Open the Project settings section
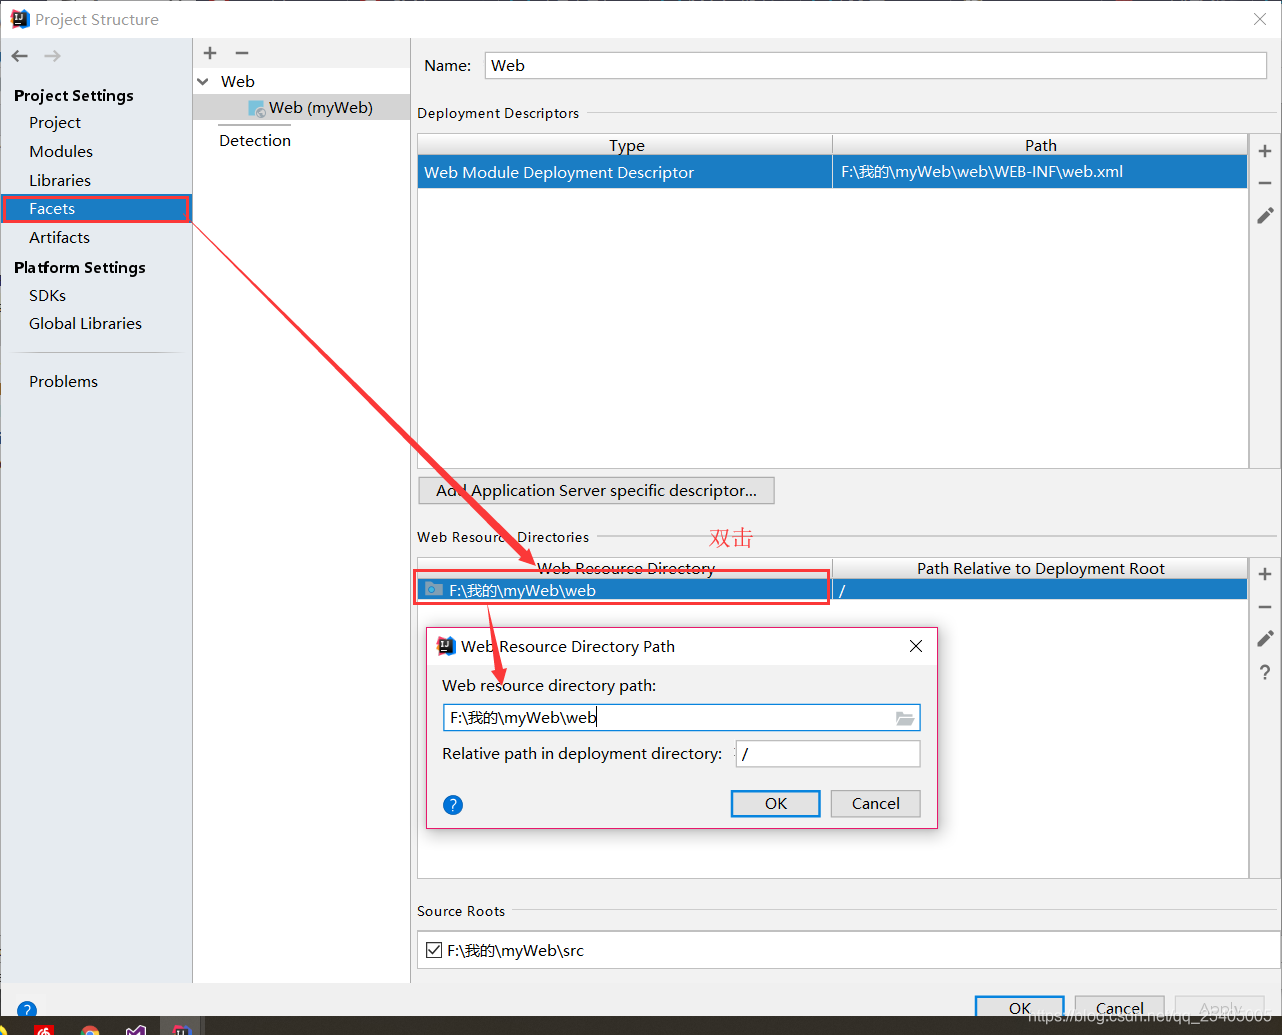Image resolution: width=1282 pixels, height=1035 pixels. tap(55, 123)
